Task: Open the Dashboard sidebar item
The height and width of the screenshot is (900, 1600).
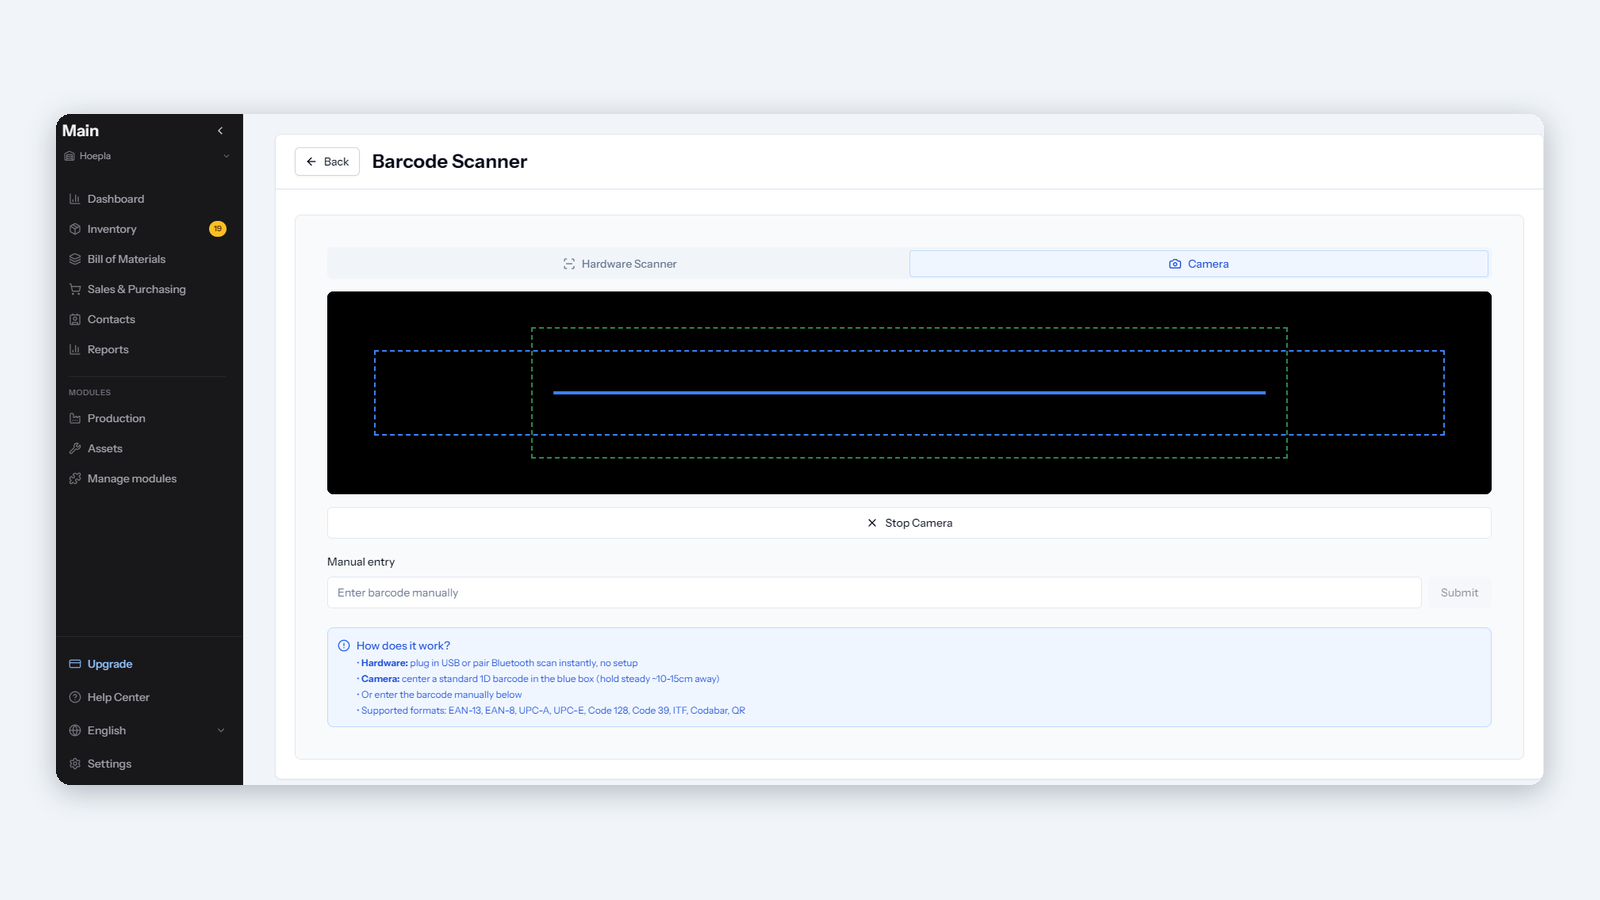Action: pyautogui.click(x=149, y=199)
